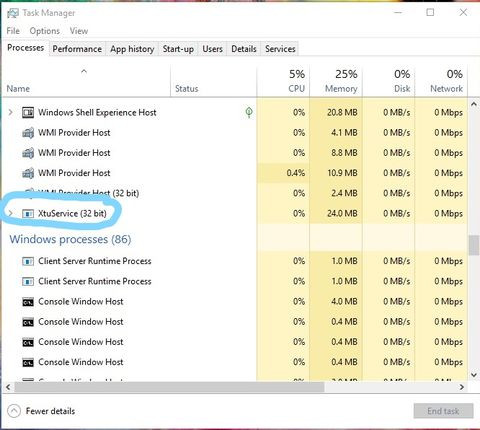Image resolution: width=480 pixels, height=430 pixels.
Task: Switch to the Performance tab
Action: [x=77, y=49]
